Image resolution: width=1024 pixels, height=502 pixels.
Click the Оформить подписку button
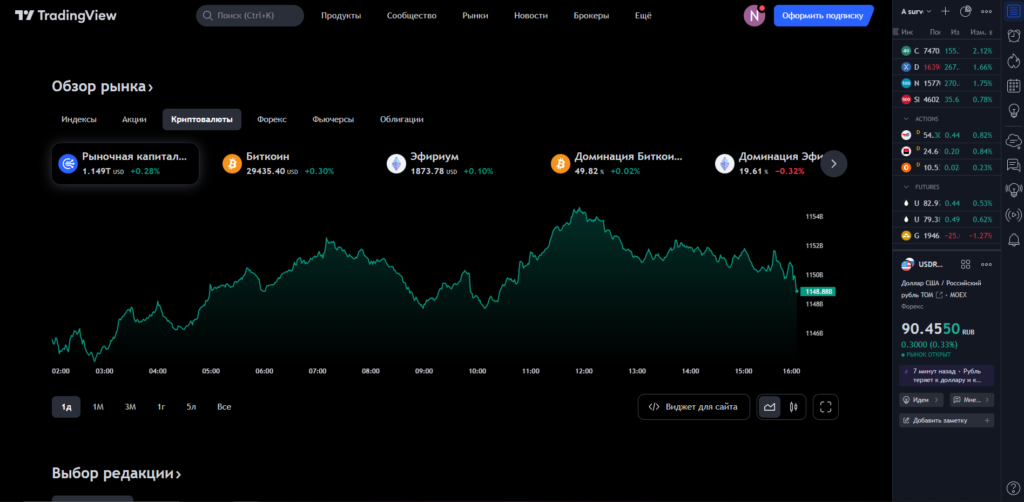click(824, 16)
